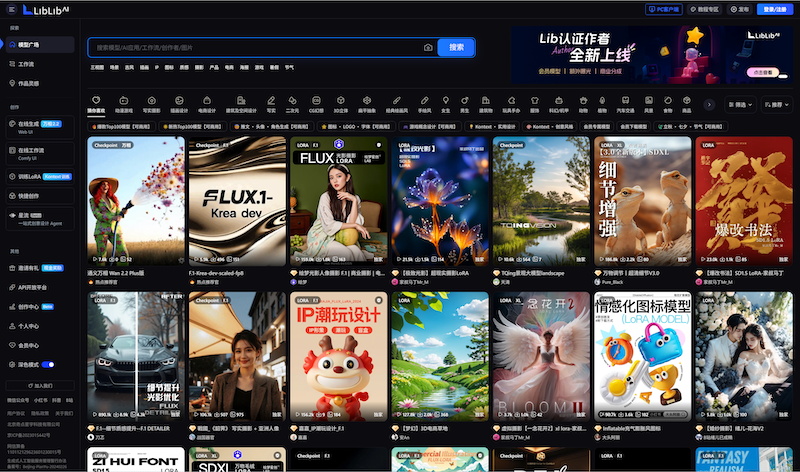Open the 爆改书法 red calligraphy card
This screenshot has height=472, width=800.
(x=744, y=201)
